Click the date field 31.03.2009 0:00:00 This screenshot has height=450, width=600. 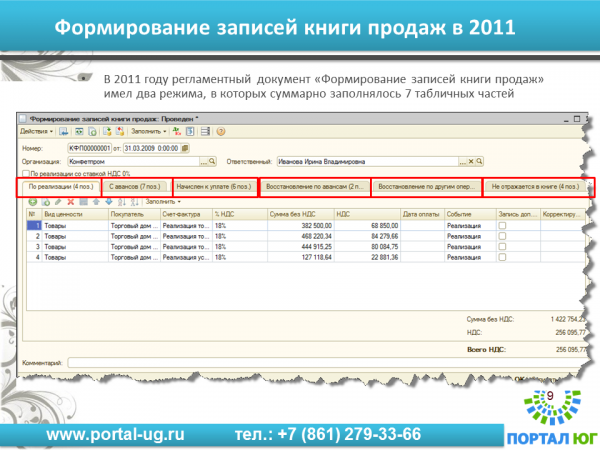pyautogui.click(x=152, y=148)
